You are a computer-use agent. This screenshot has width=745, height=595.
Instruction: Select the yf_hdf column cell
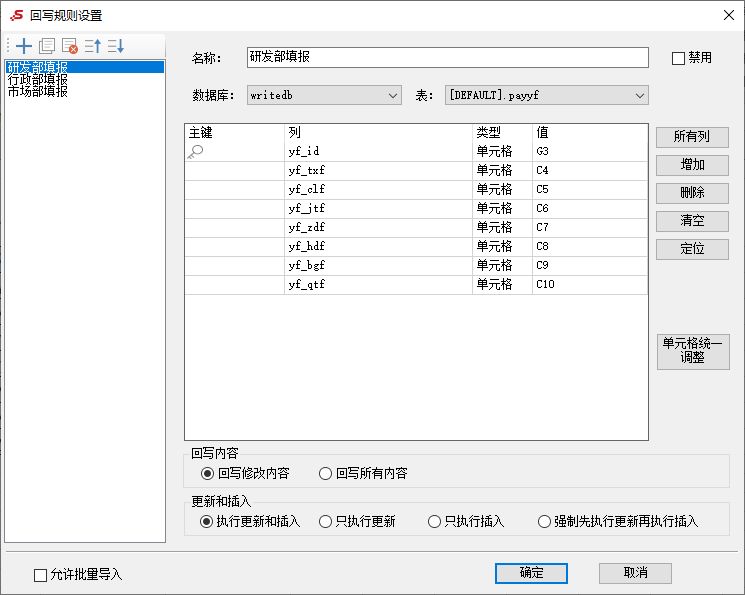(x=378, y=247)
